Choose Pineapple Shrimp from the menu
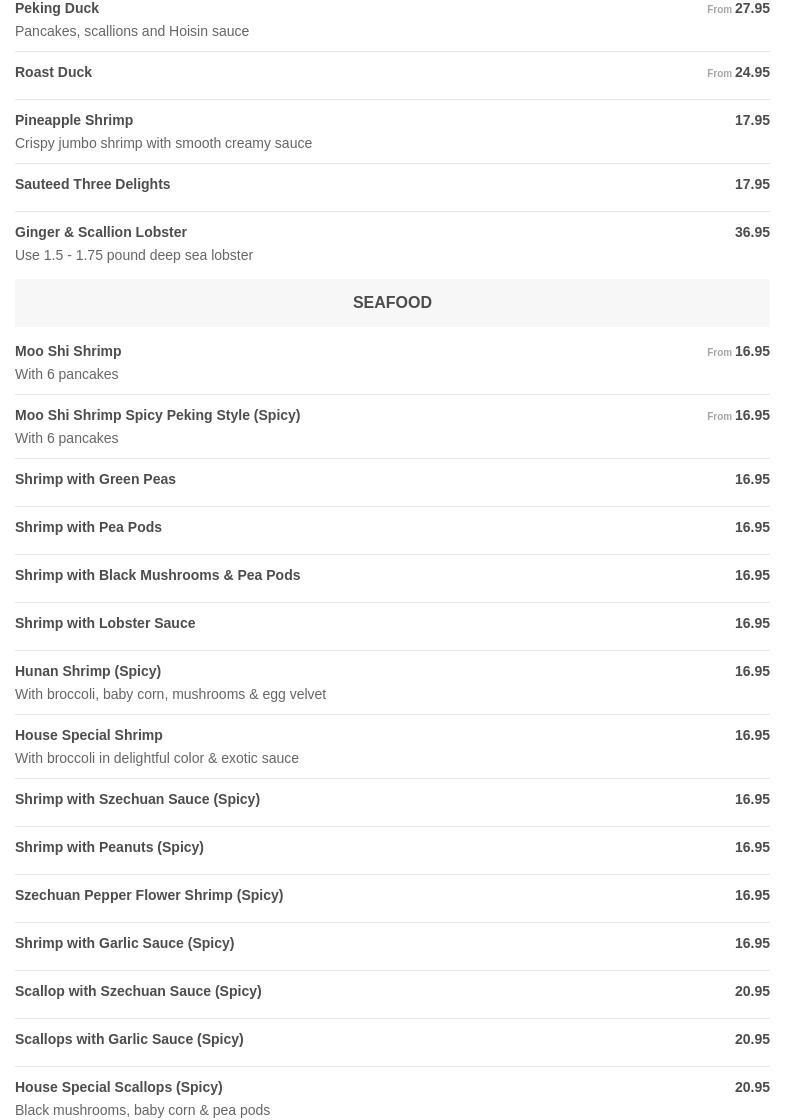This screenshot has height=1120, width=785. (x=74, y=121)
